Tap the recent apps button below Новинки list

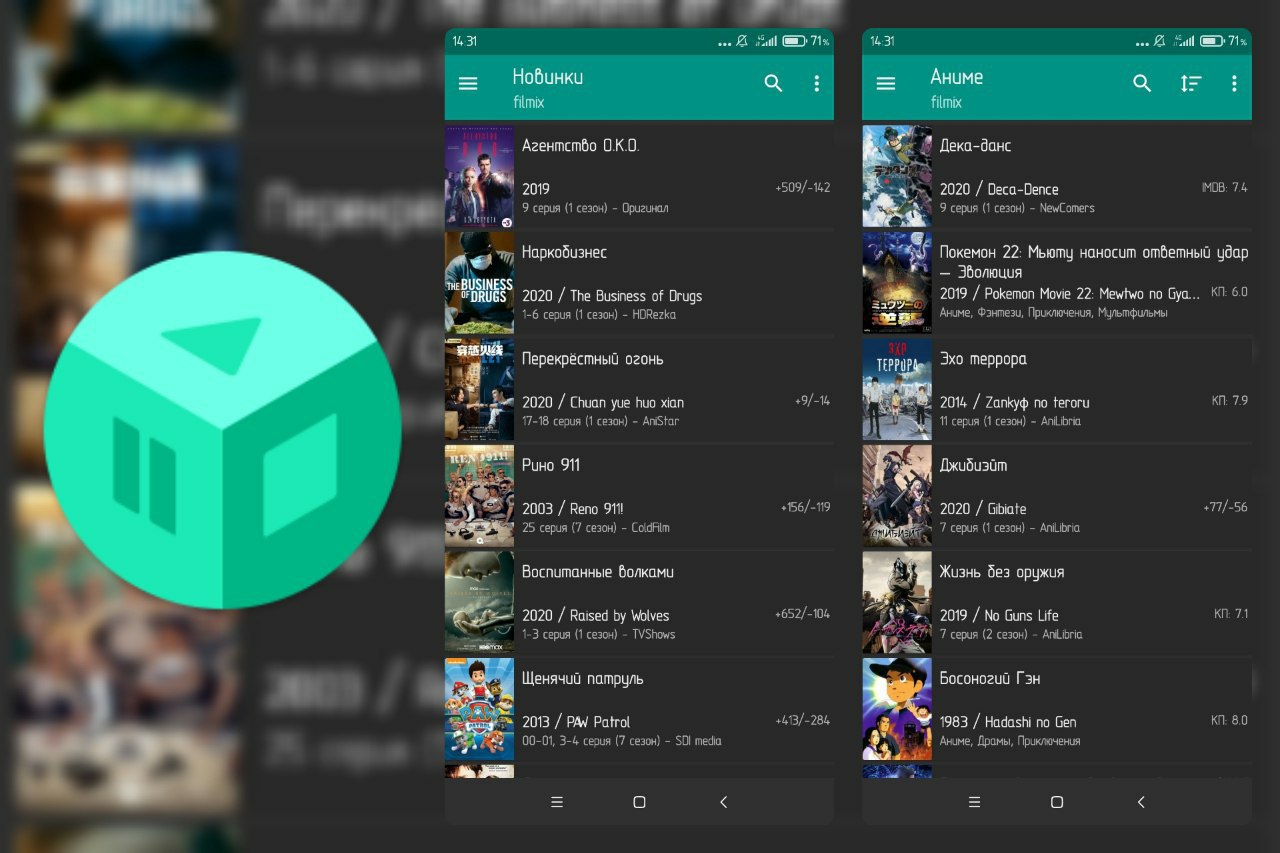(558, 802)
